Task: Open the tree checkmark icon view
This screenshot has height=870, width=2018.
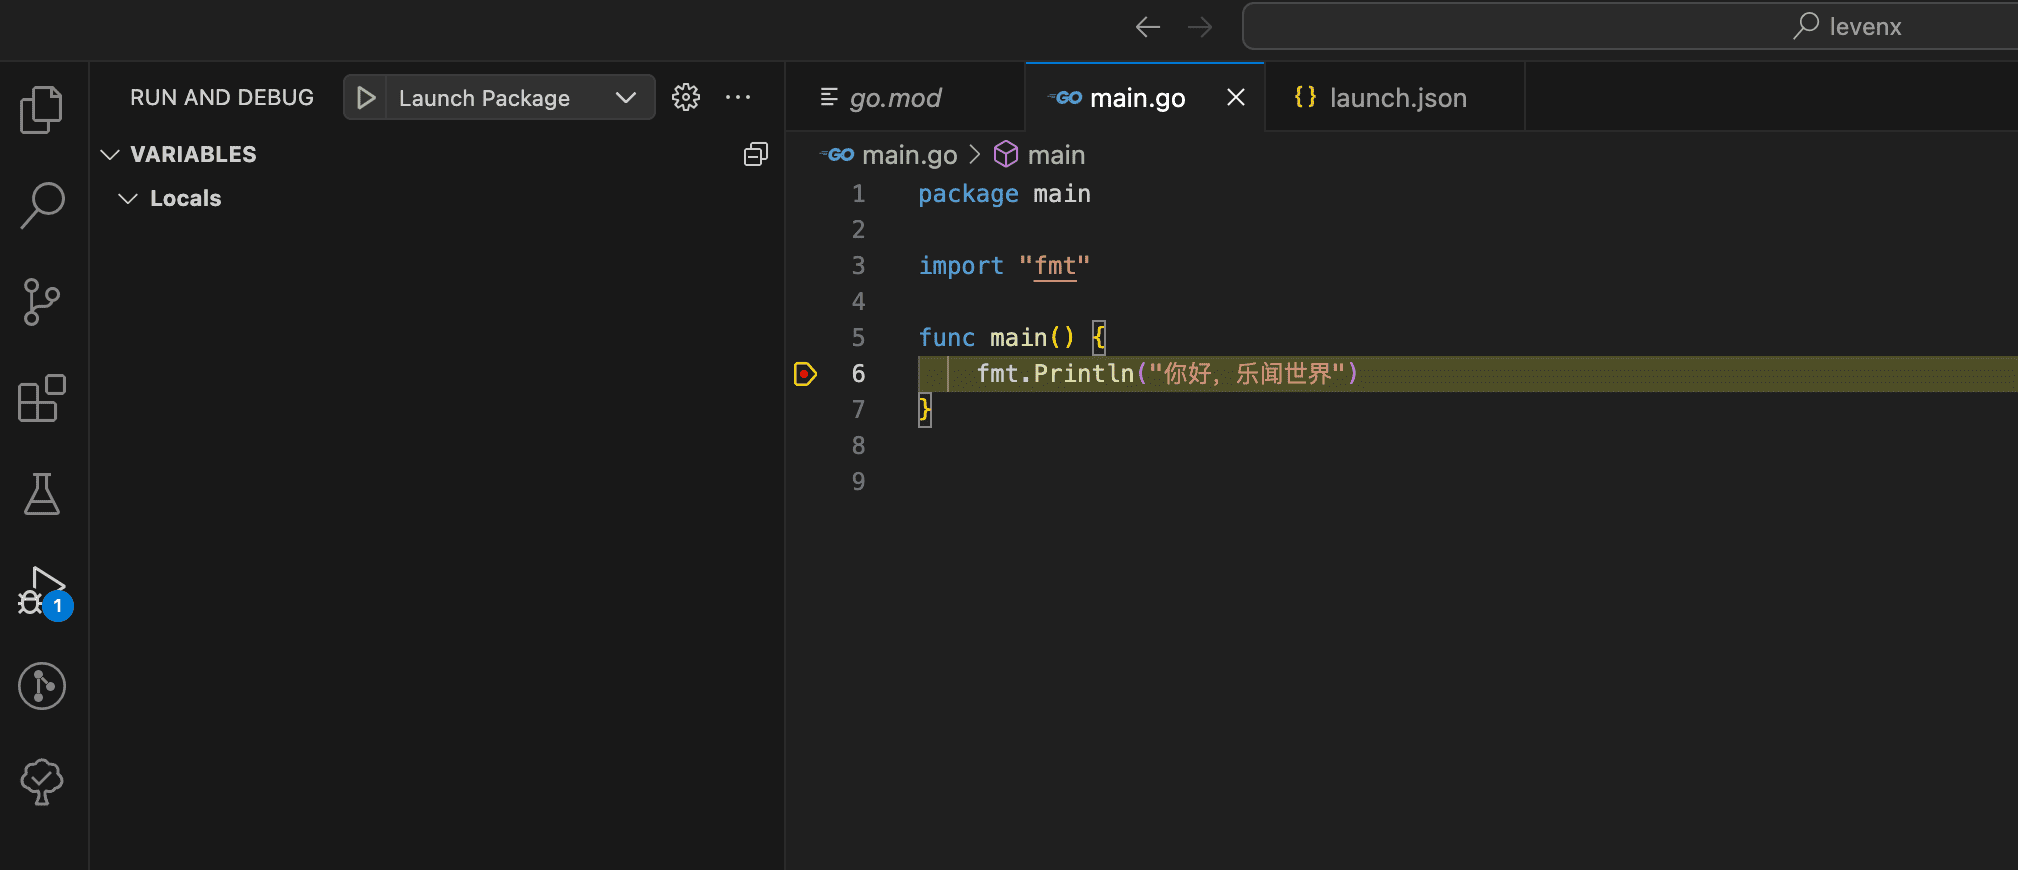Action: pyautogui.click(x=41, y=781)
